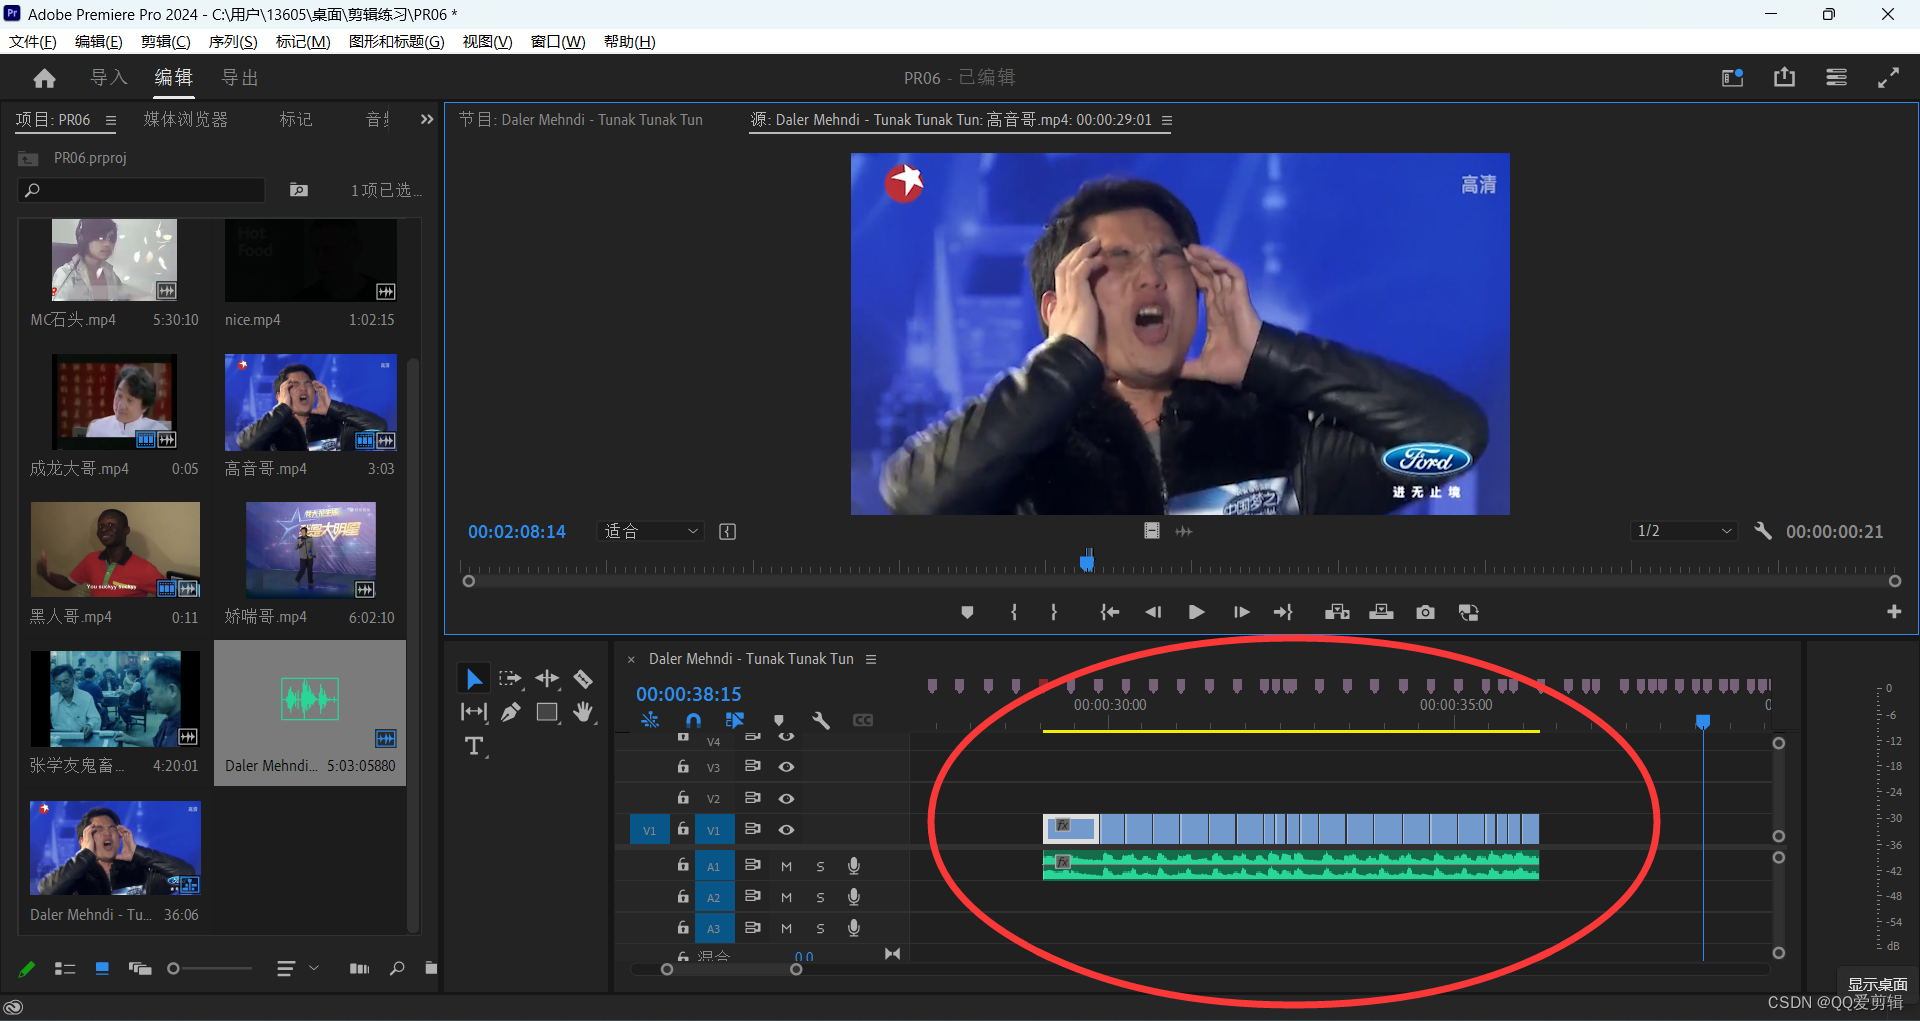The width and height of the screenshot is (1920, 1021).
Task: Select the Ripple Edit tool
Action: 547,679
